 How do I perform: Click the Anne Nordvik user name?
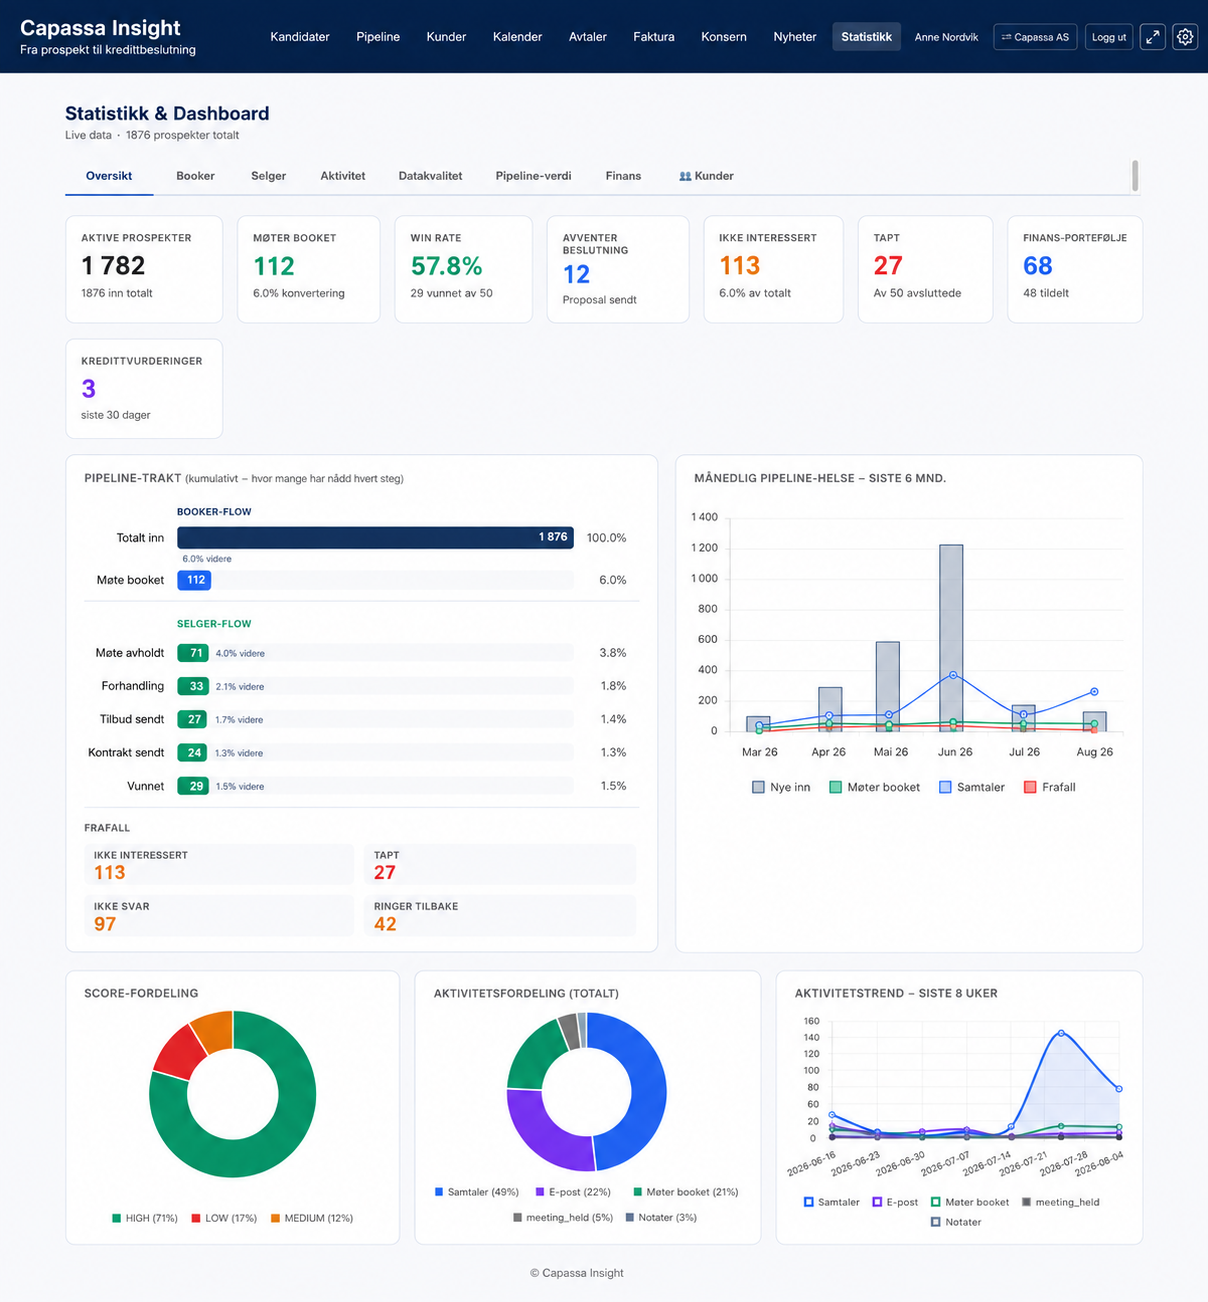[x=946, y=37]
